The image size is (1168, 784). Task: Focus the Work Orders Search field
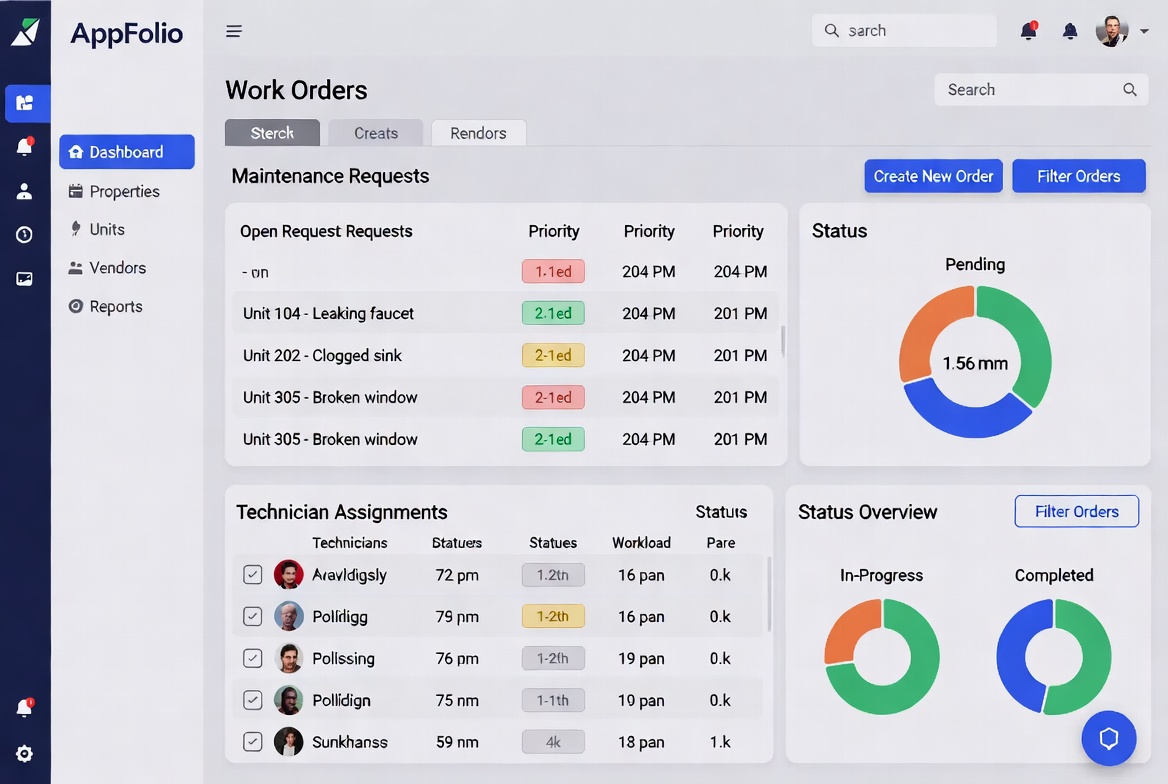coord(1041,89)
